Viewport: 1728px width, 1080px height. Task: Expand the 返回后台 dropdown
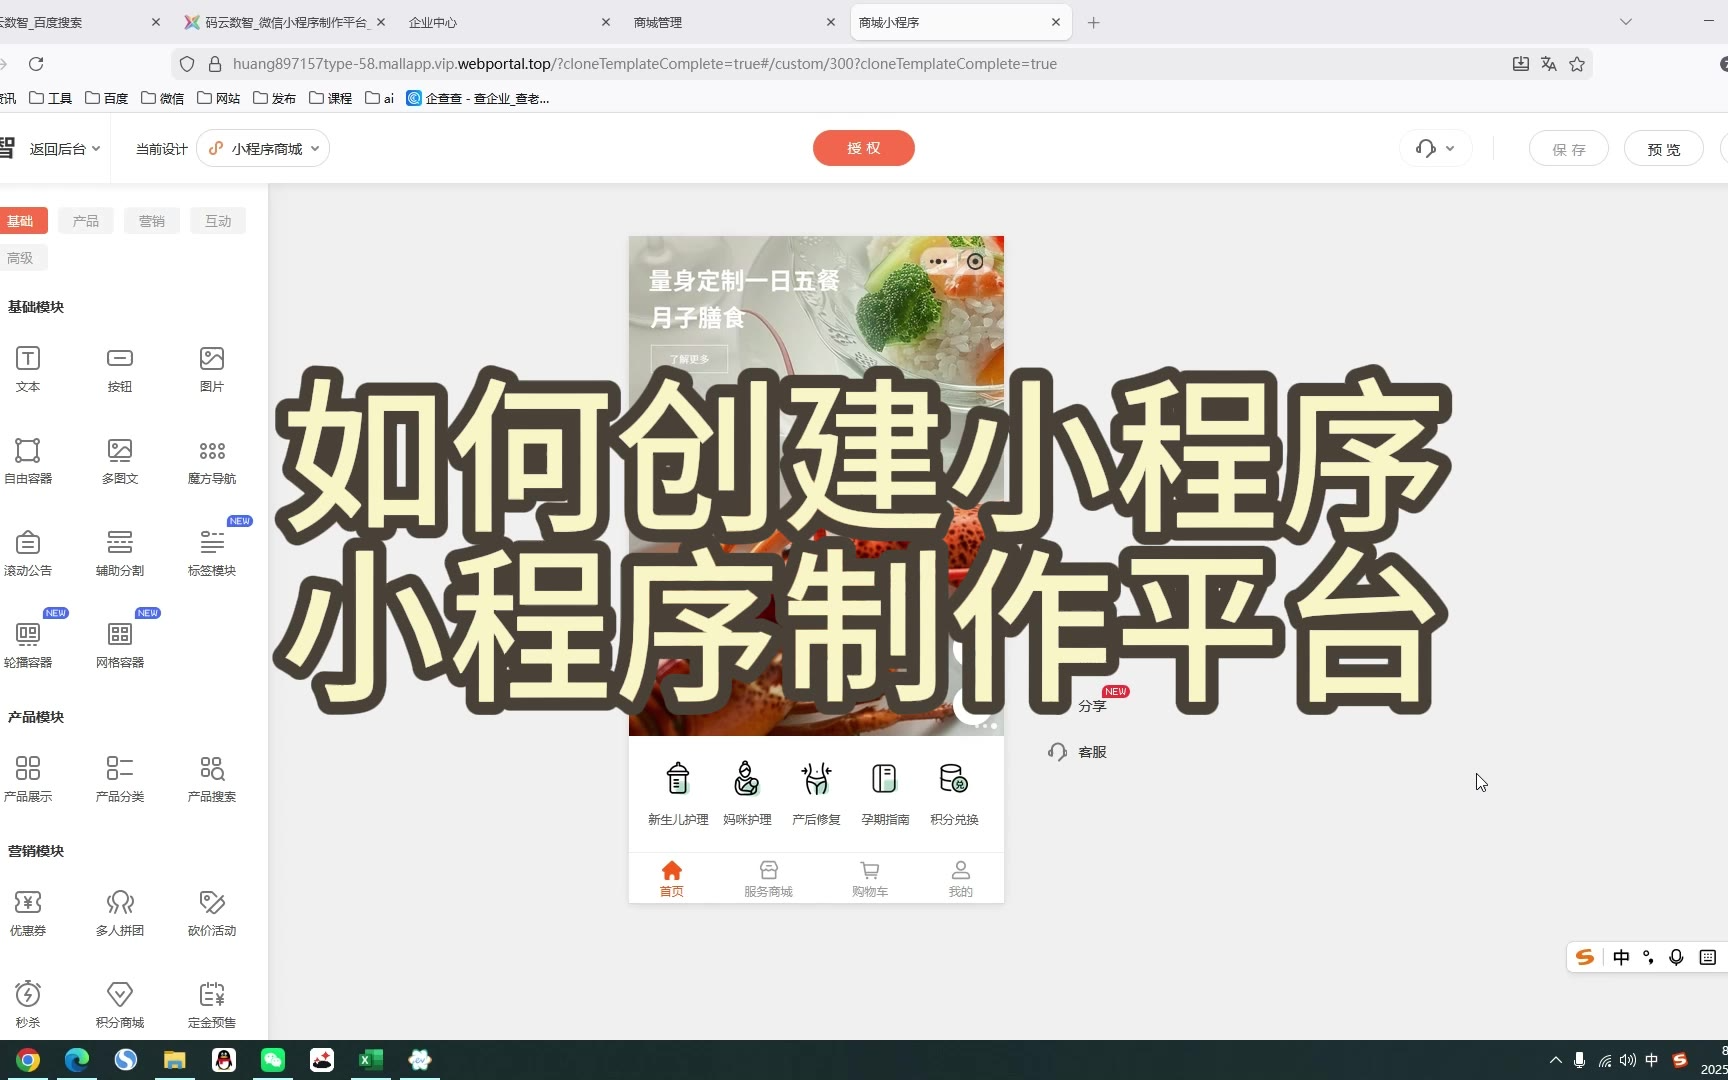[65, 149]
